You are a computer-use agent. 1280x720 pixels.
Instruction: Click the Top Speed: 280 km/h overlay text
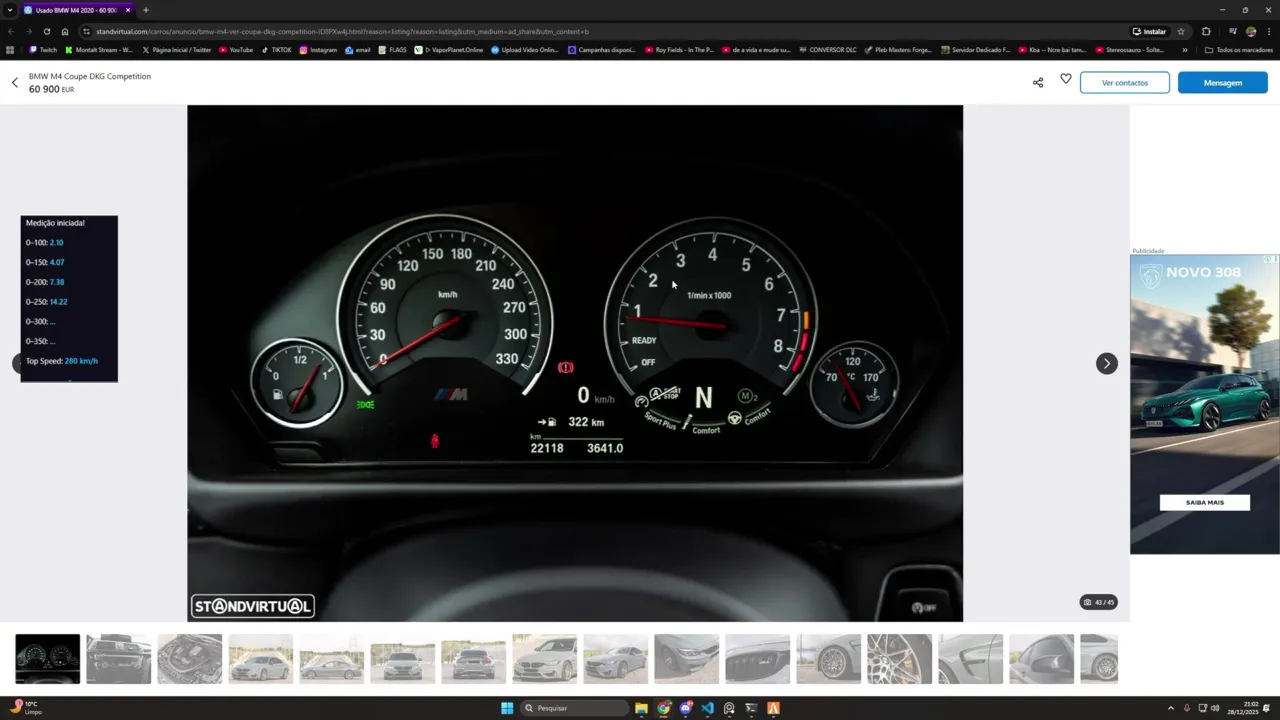(x=62, y=361)
